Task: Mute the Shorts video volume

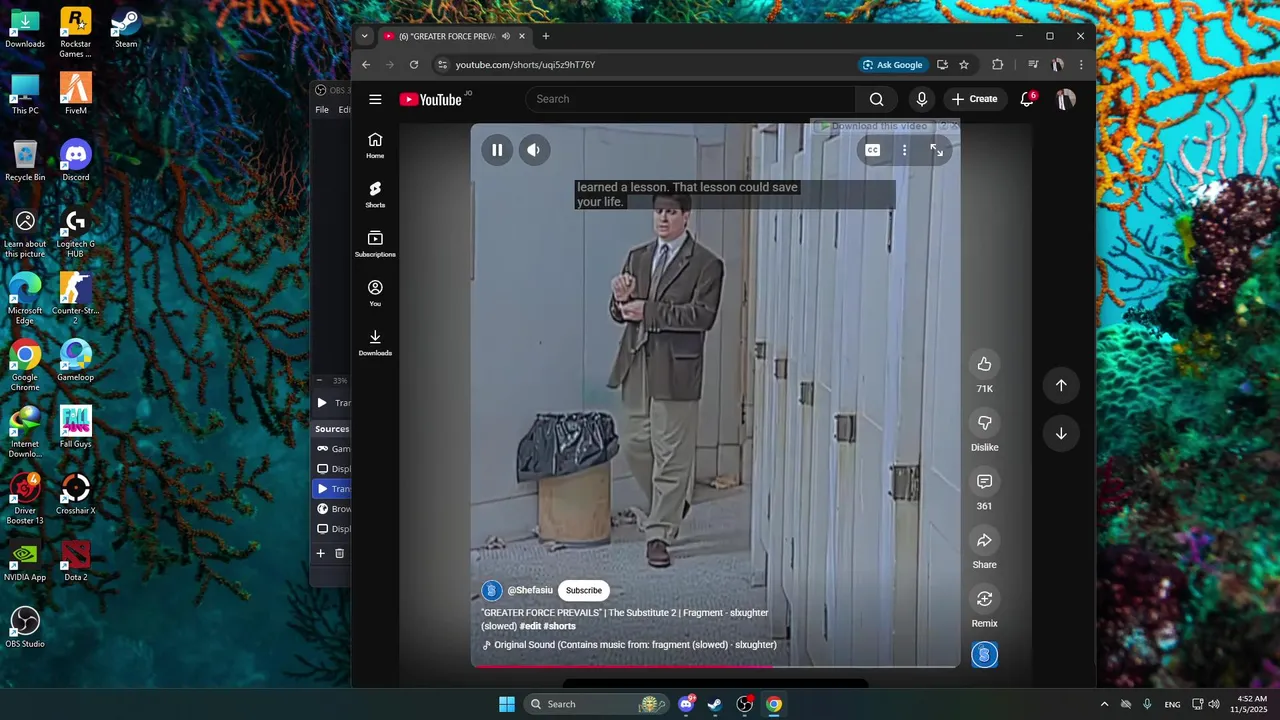Action: (x=534, y=150)
